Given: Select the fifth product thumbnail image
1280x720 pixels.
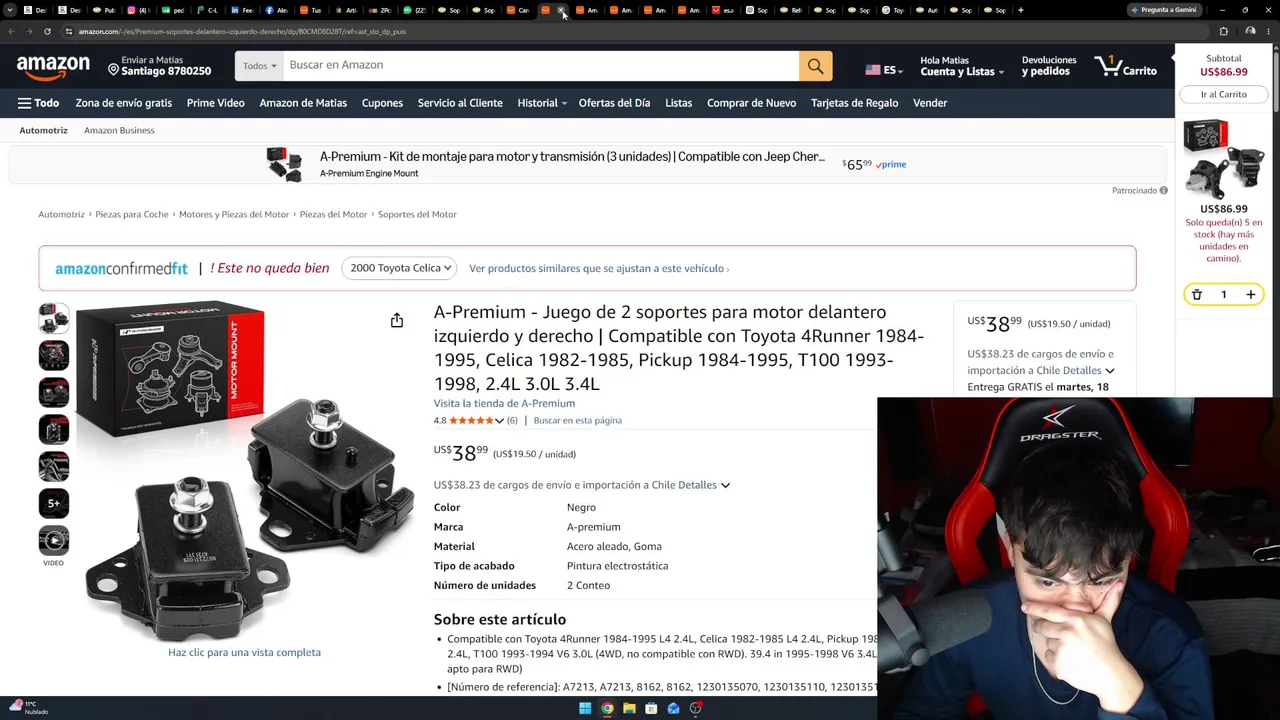Looking at the screenshot, I should tap(54, 466).
